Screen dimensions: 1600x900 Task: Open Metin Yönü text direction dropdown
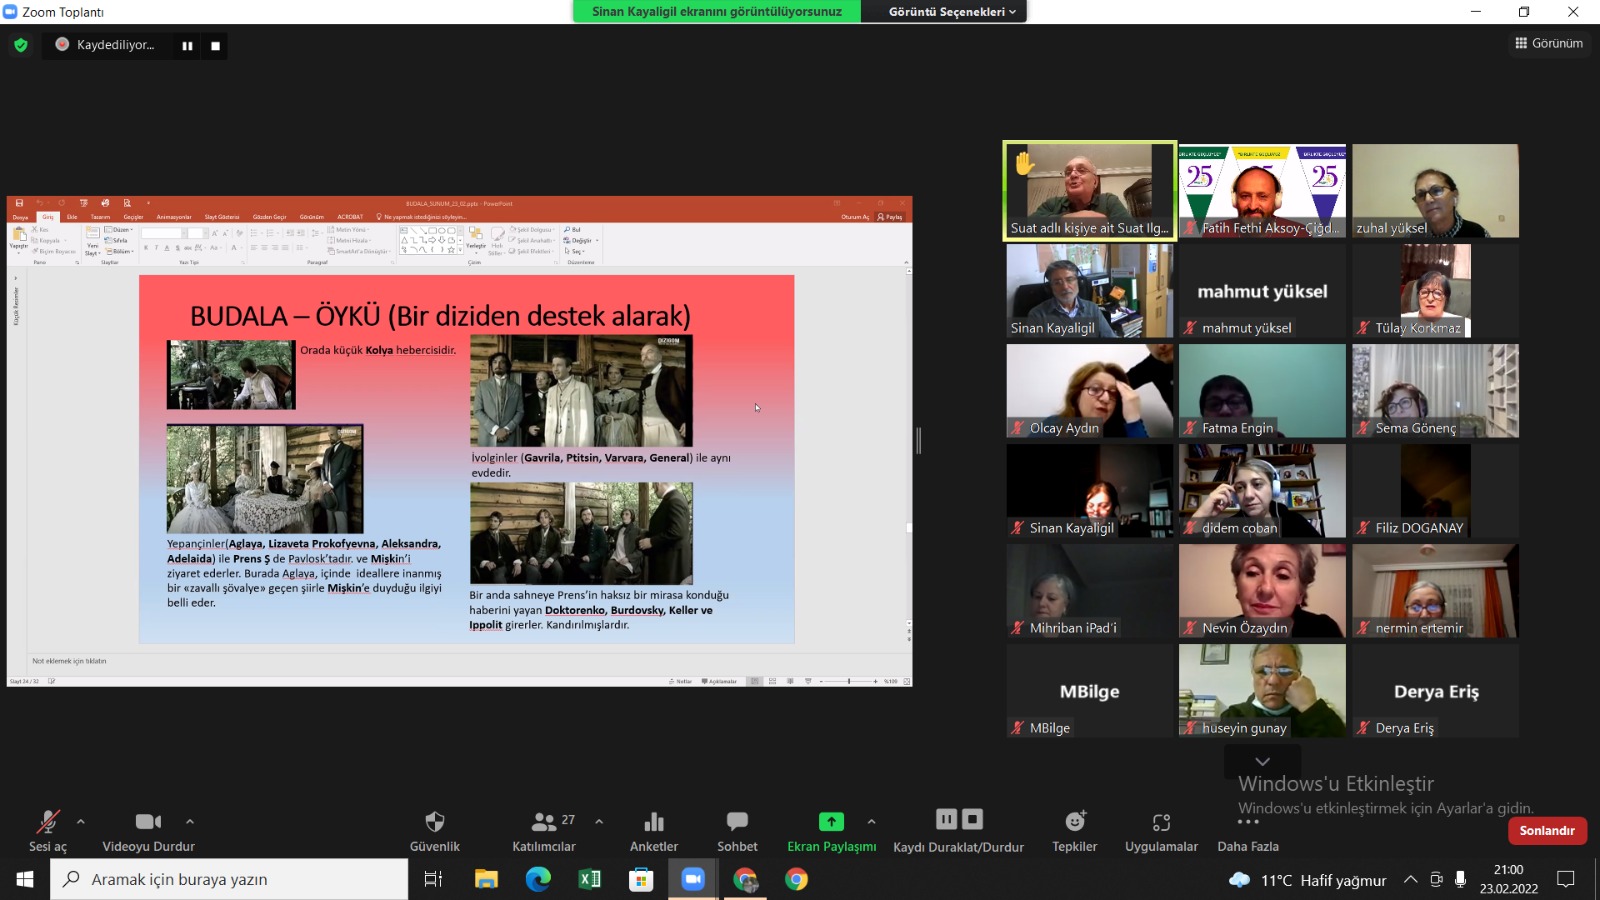[x=348, y=230]
